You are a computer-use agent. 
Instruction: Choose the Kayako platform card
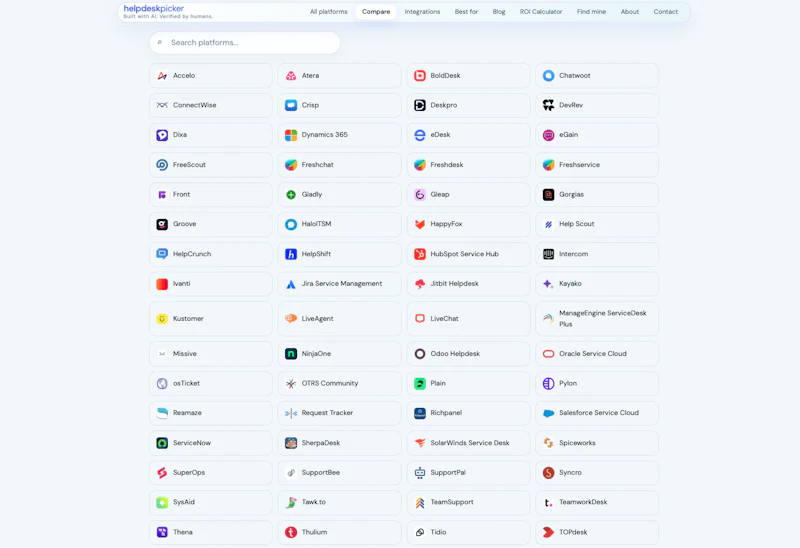597,284
